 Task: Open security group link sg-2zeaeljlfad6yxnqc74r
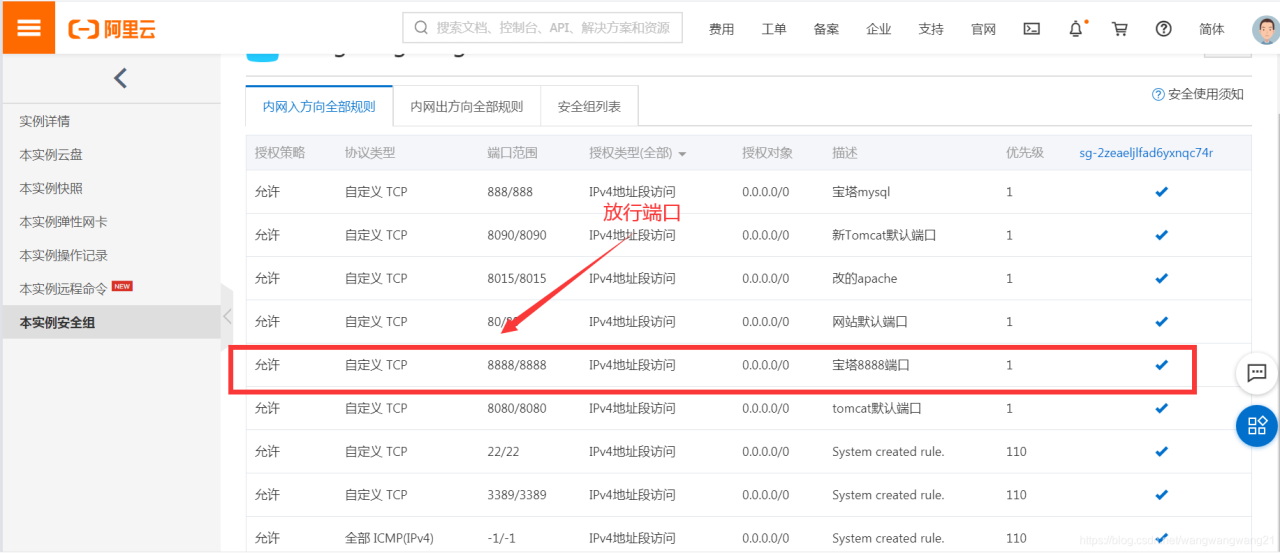click(1146, 153)
